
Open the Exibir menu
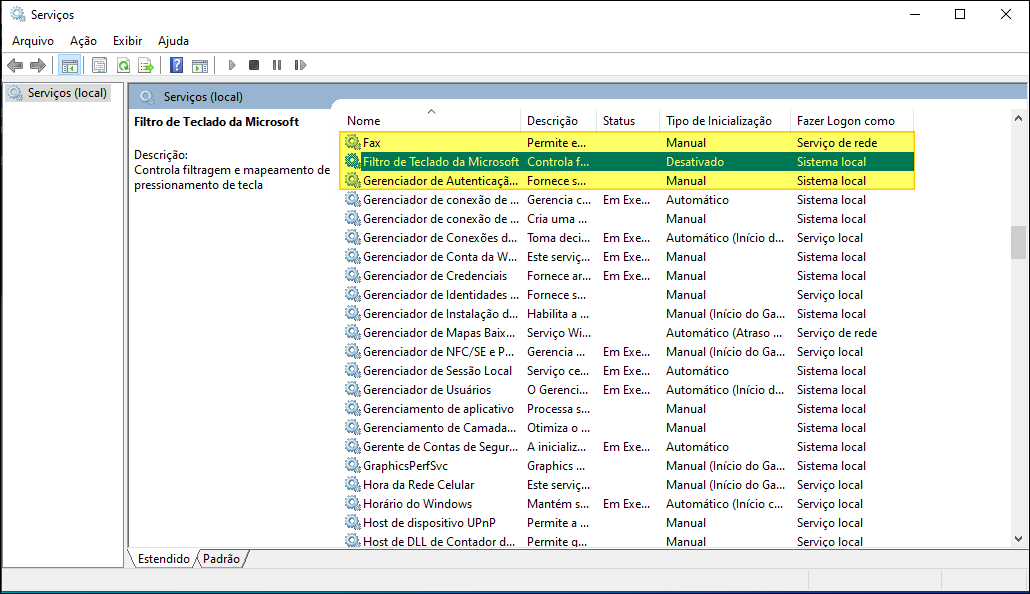pyautogui.click(x=127, y=41)
